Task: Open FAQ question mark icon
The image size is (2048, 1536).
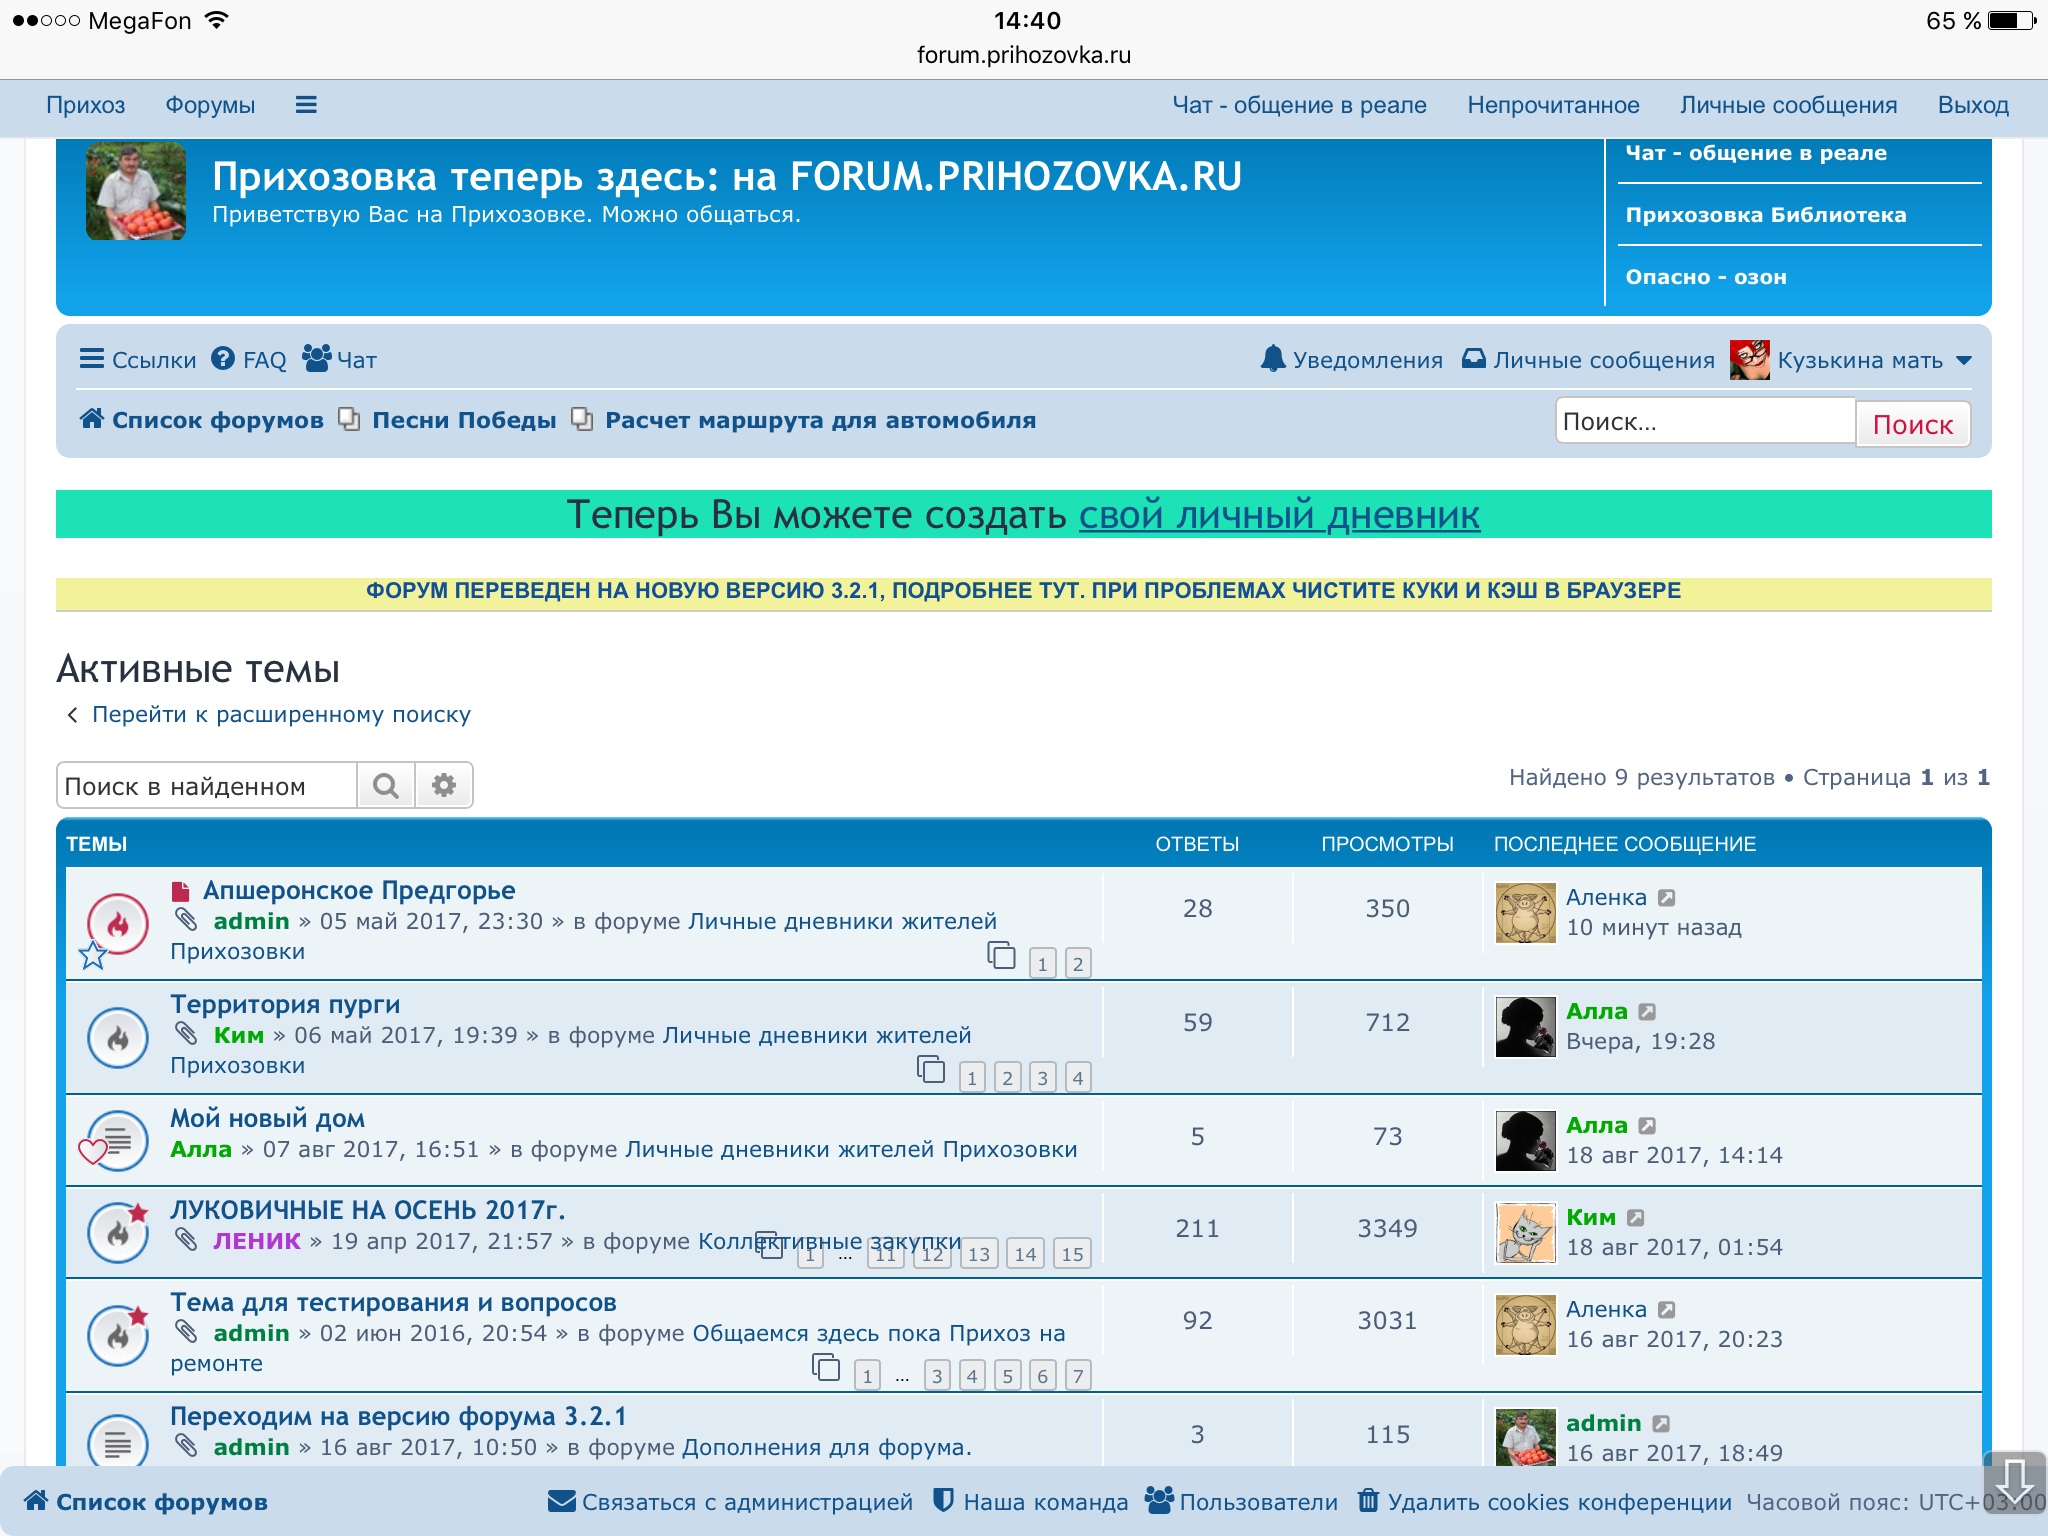Action: tap(223, 359)
